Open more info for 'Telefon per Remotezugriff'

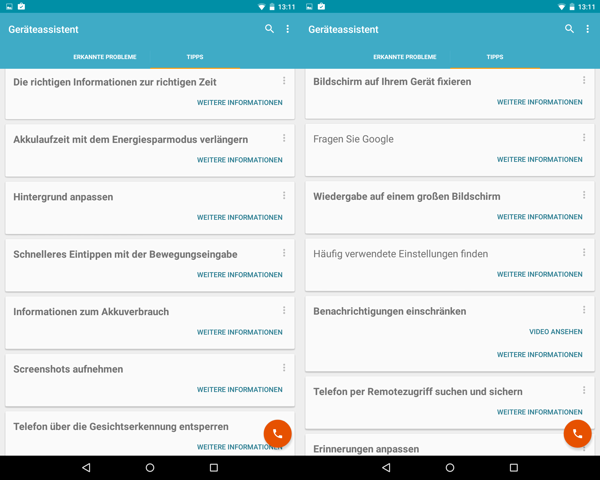[x=540, y=412]
